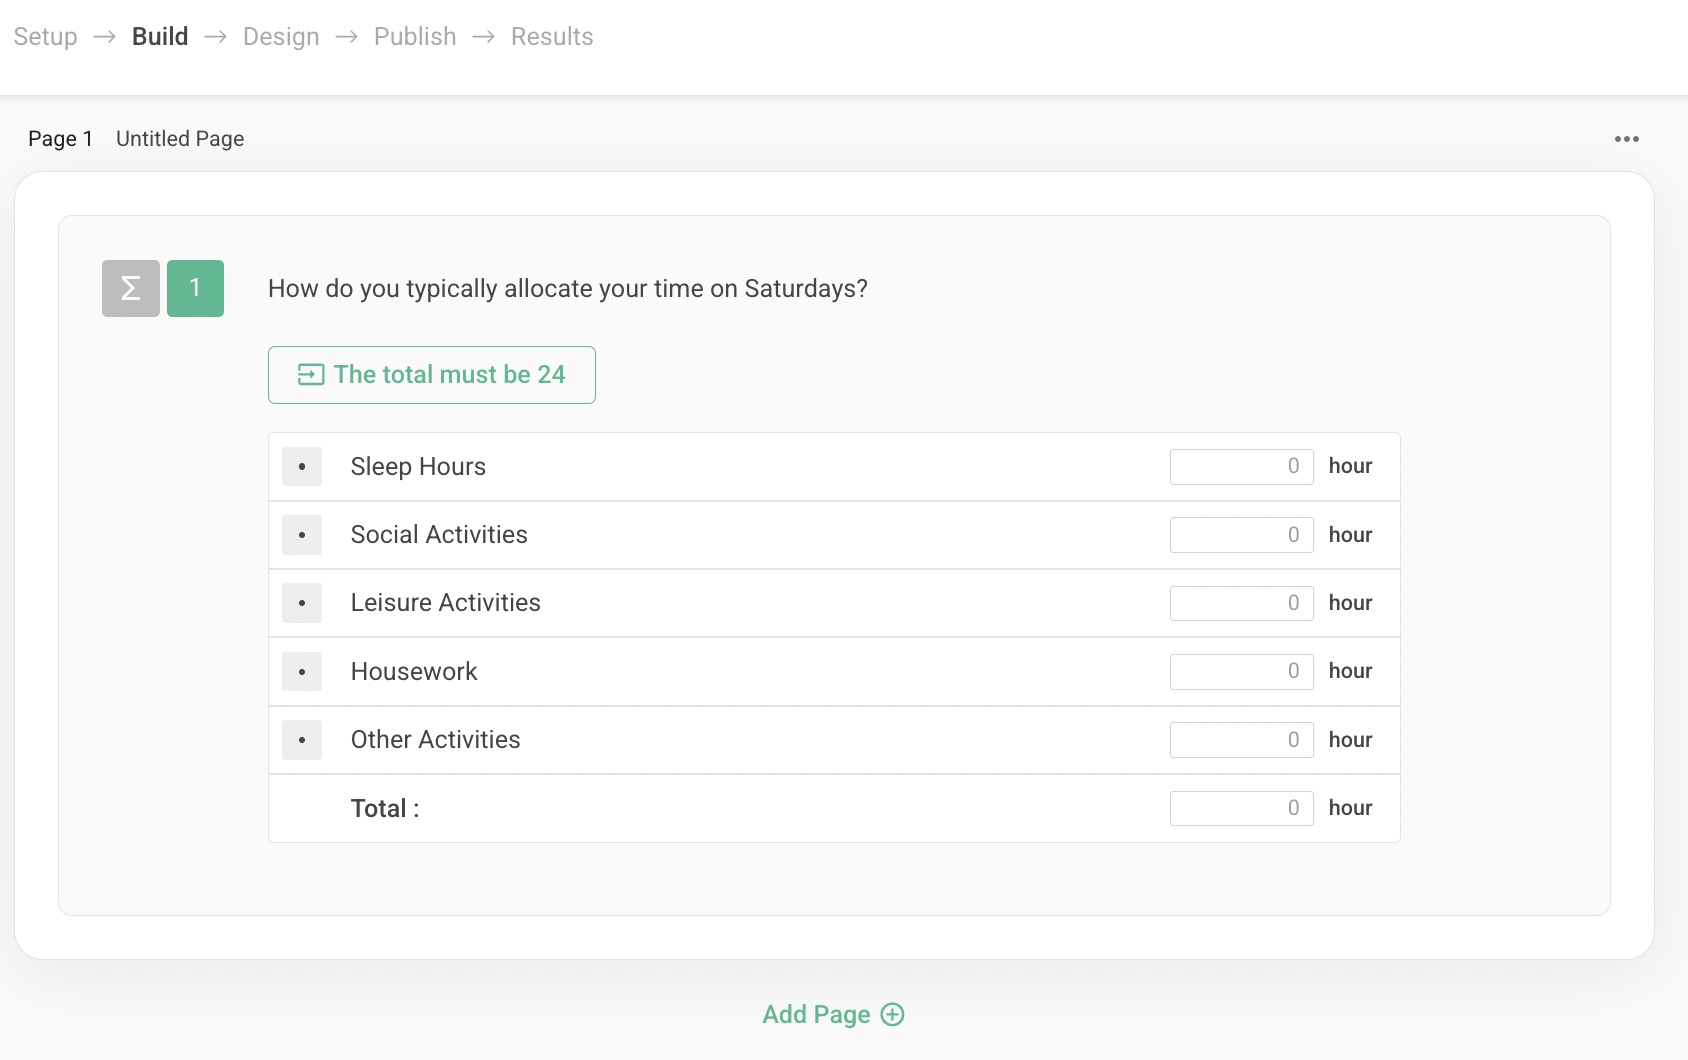Click the Sleep Hours hour input field
The height and width of the screenshot is (1060, 1688).
coord(1241,466)
